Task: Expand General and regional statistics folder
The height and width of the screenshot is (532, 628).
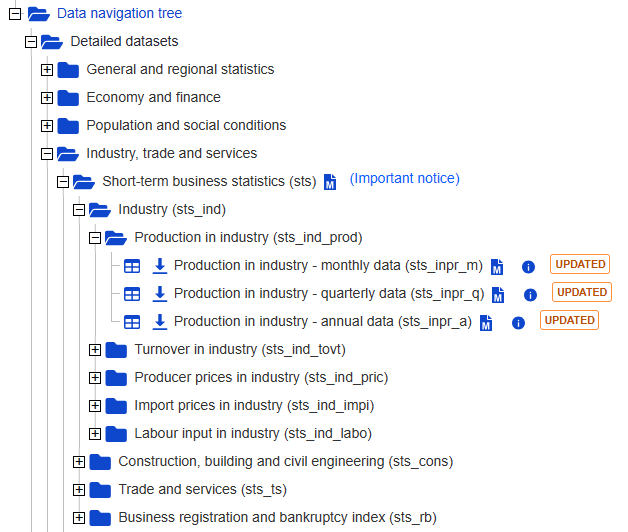Action: [x=47, y=70]
